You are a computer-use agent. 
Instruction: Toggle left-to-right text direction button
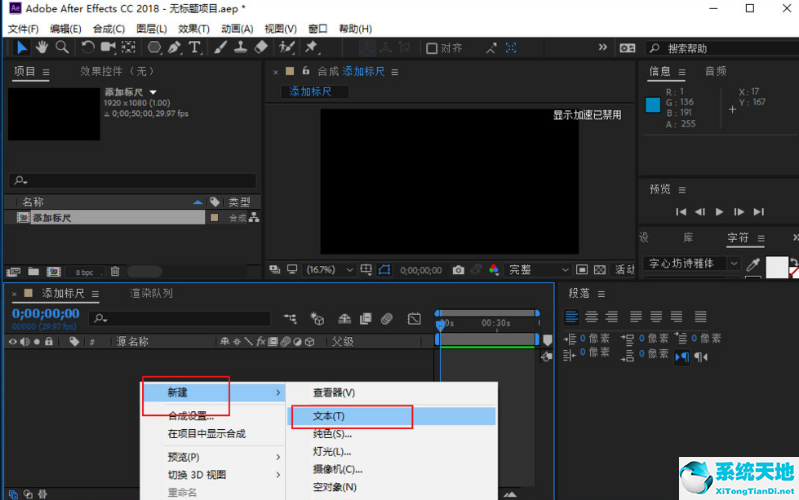point(682,357)
